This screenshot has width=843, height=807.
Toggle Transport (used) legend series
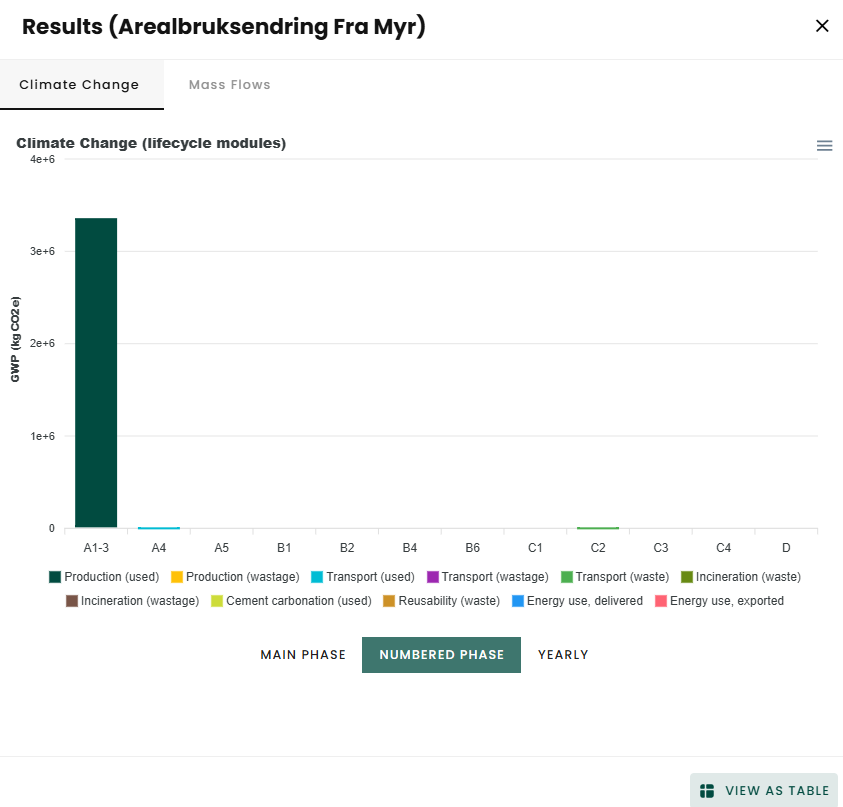point(363,577)
